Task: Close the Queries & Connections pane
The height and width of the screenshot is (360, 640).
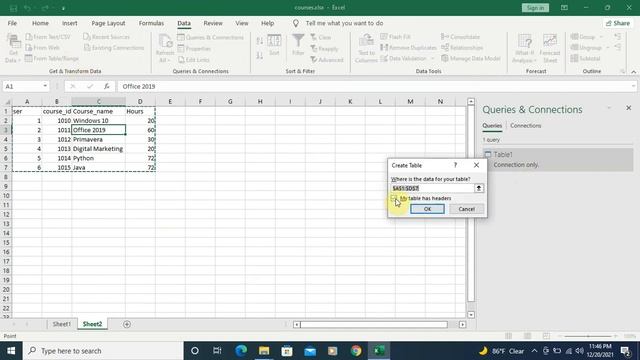Action: tap(629, 108)
